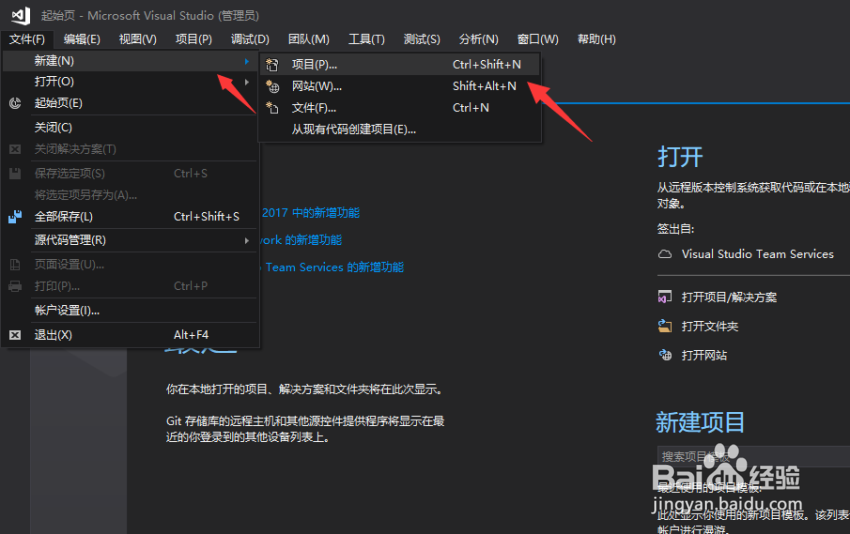This screenshot has height=534, width=850.
Task: Open the 调试(D) menu
Action: (x=250, y=39)
